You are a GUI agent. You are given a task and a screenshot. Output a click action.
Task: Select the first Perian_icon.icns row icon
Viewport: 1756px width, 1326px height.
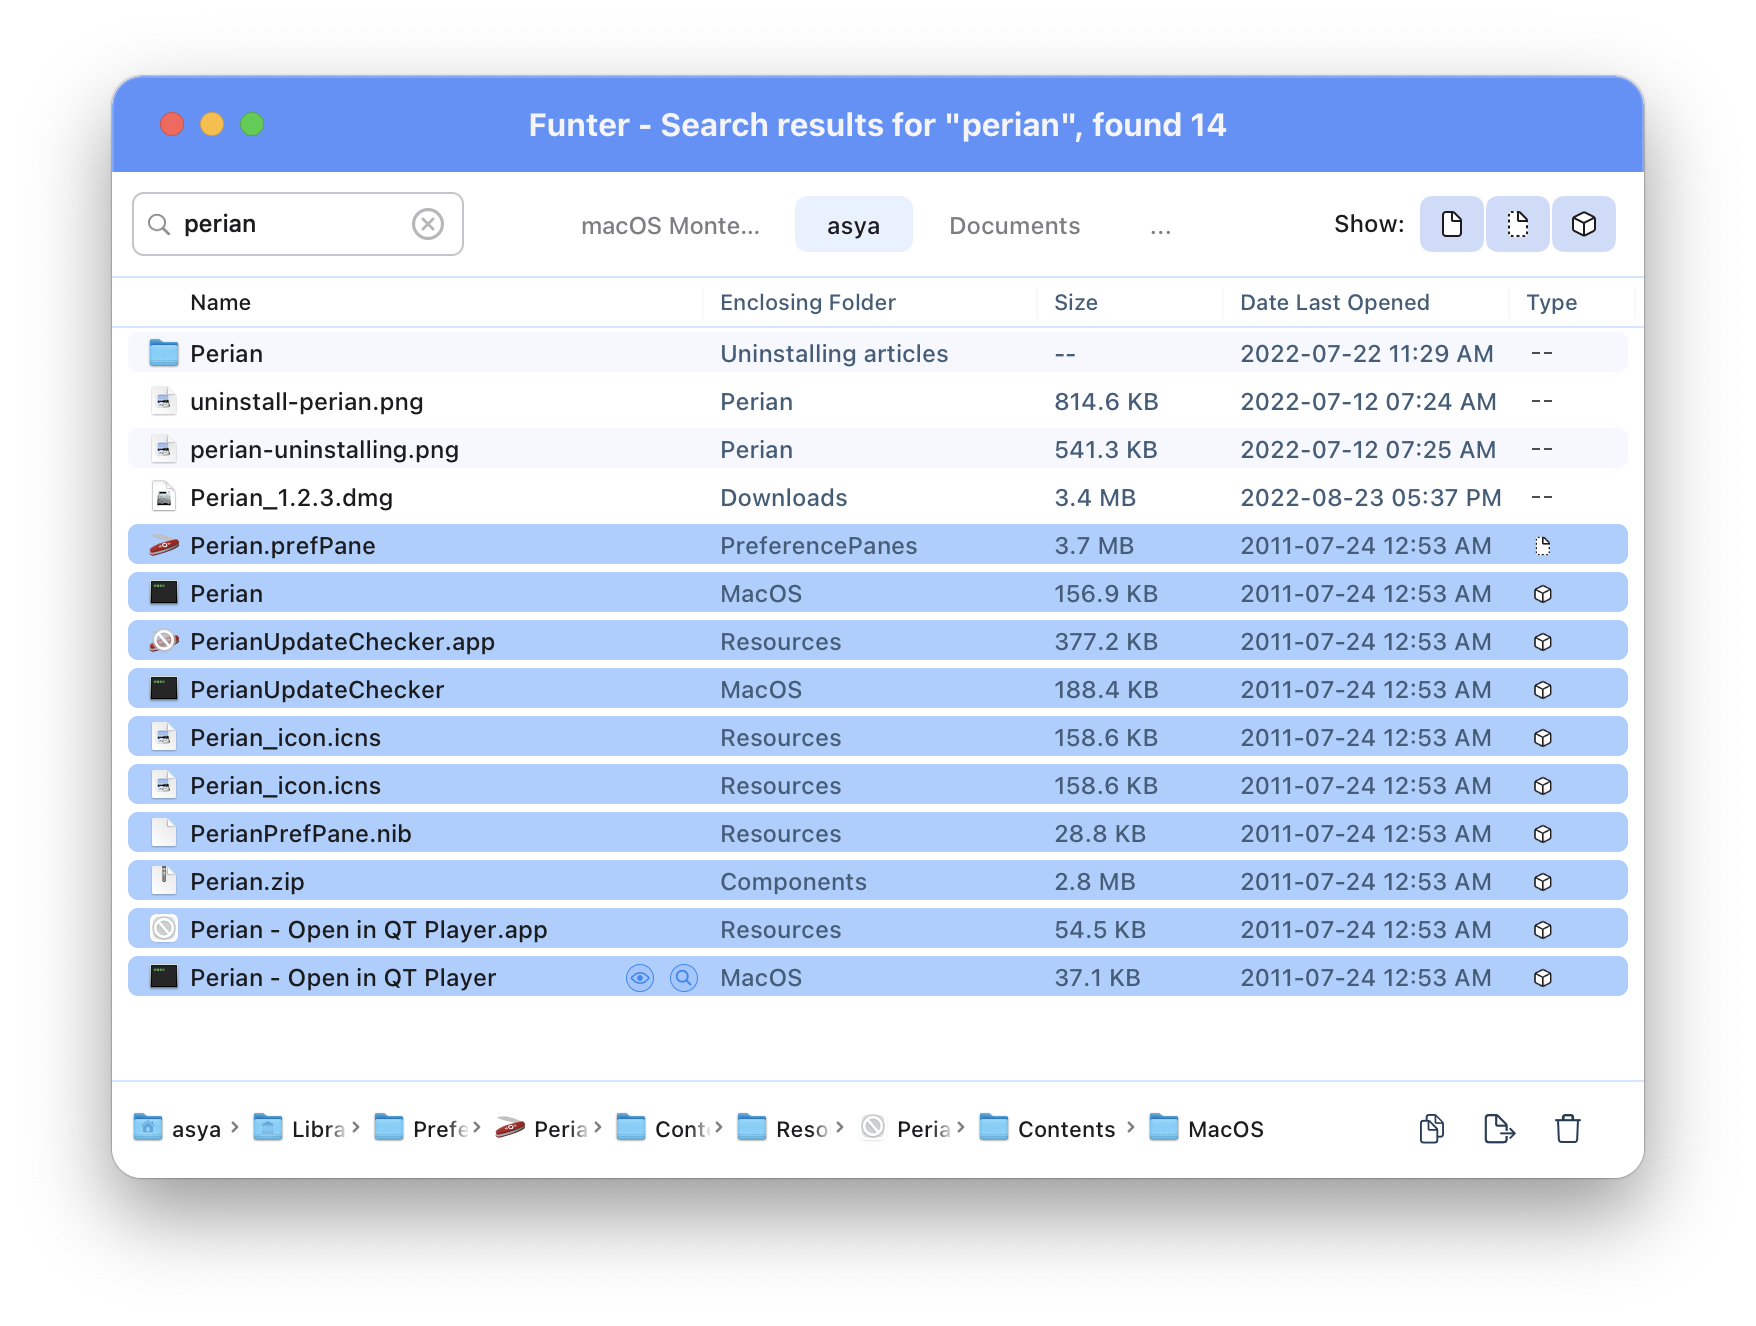(x=164, y=737)
